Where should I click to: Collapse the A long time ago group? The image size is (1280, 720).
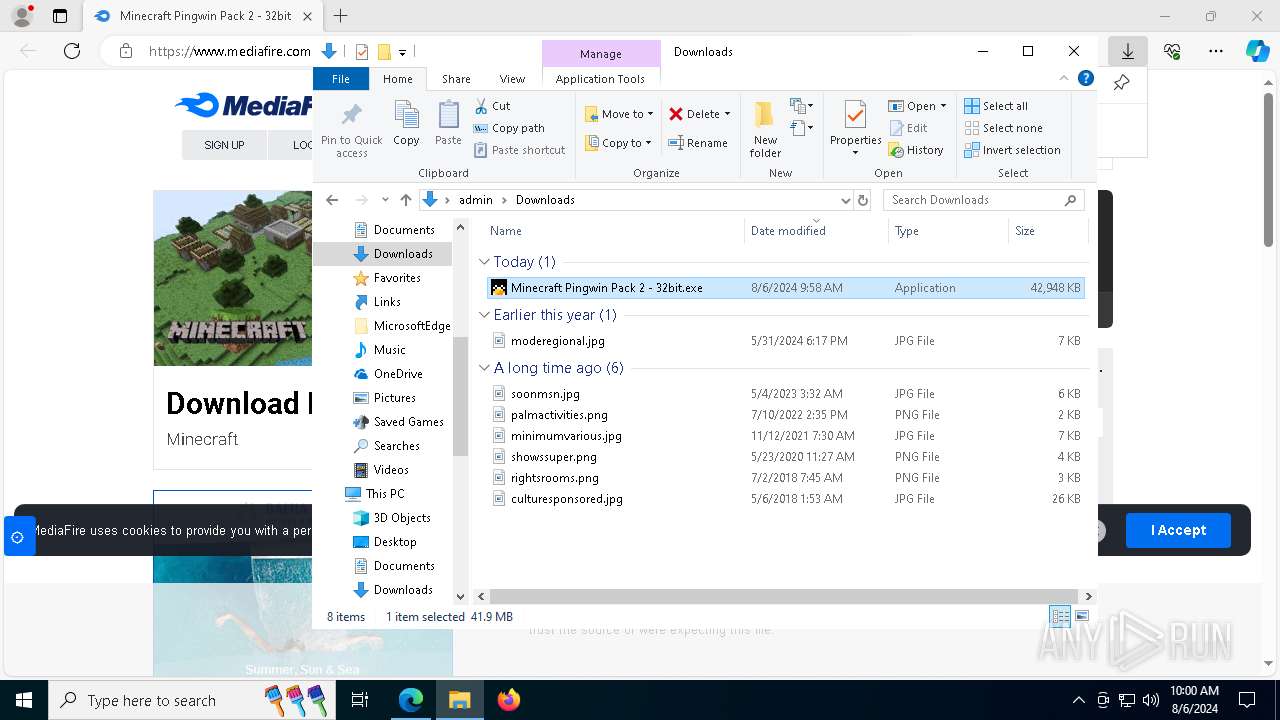click(x=485, y=368)
